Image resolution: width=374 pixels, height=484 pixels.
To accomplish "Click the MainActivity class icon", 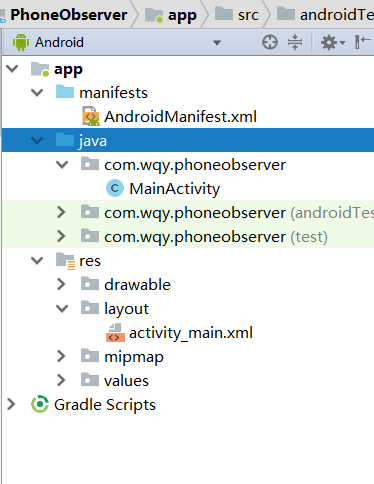I will pos(115,188).
